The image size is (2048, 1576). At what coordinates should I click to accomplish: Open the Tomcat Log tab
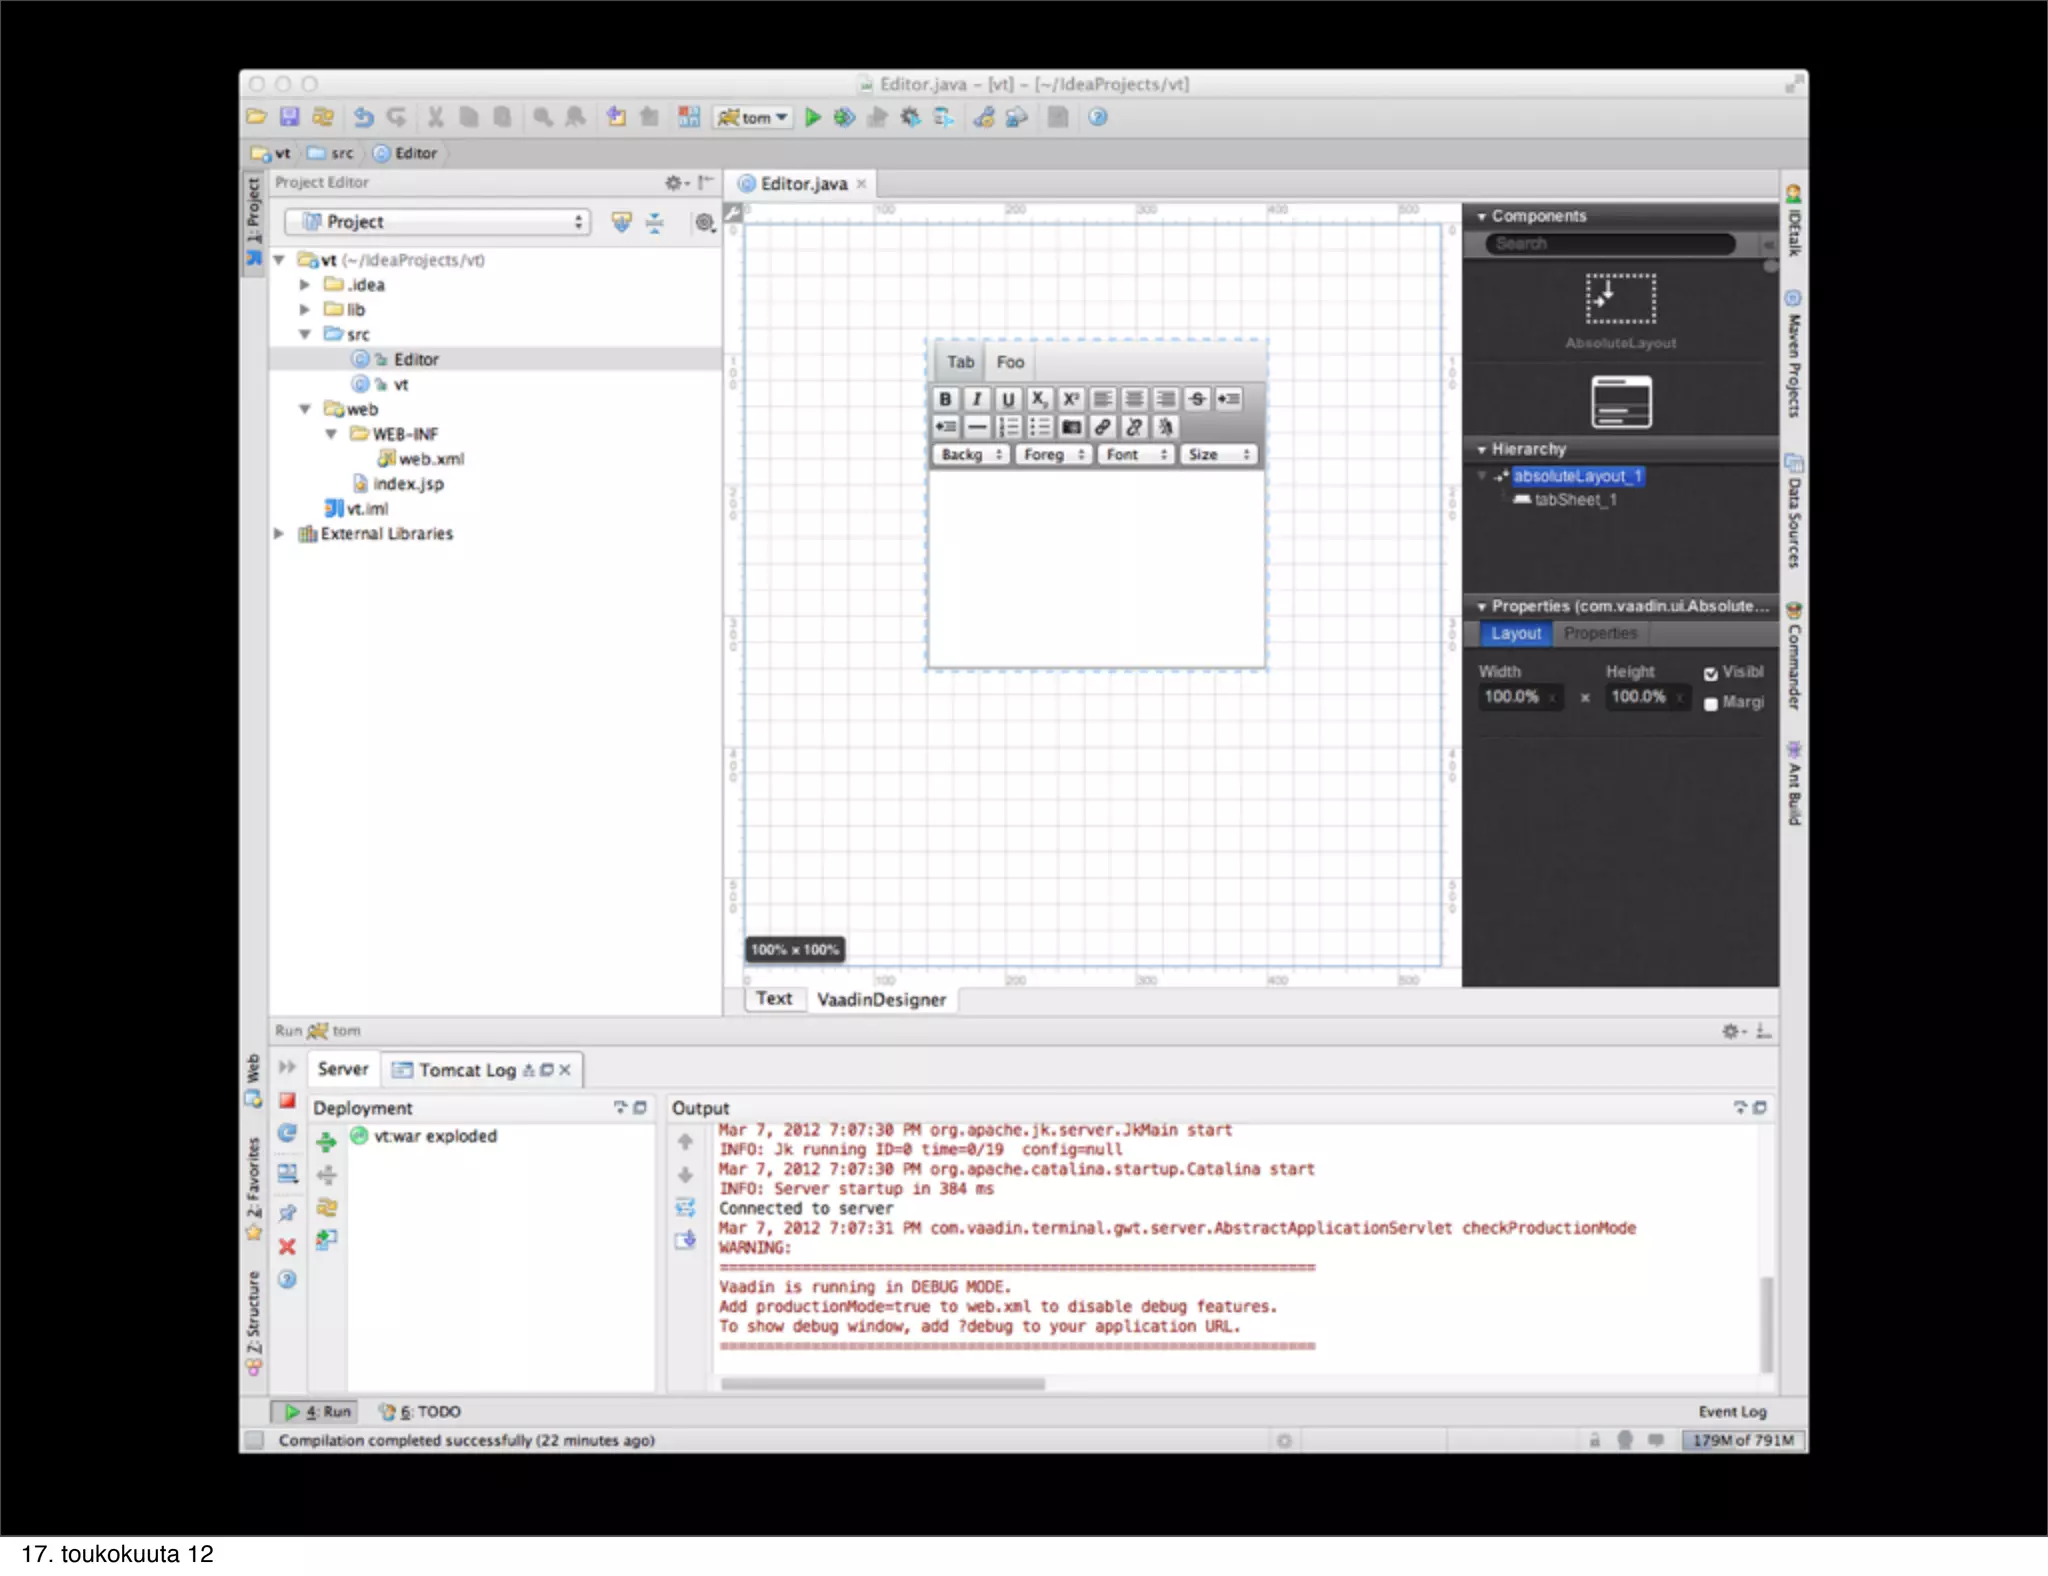click(x=466, y=1070)
